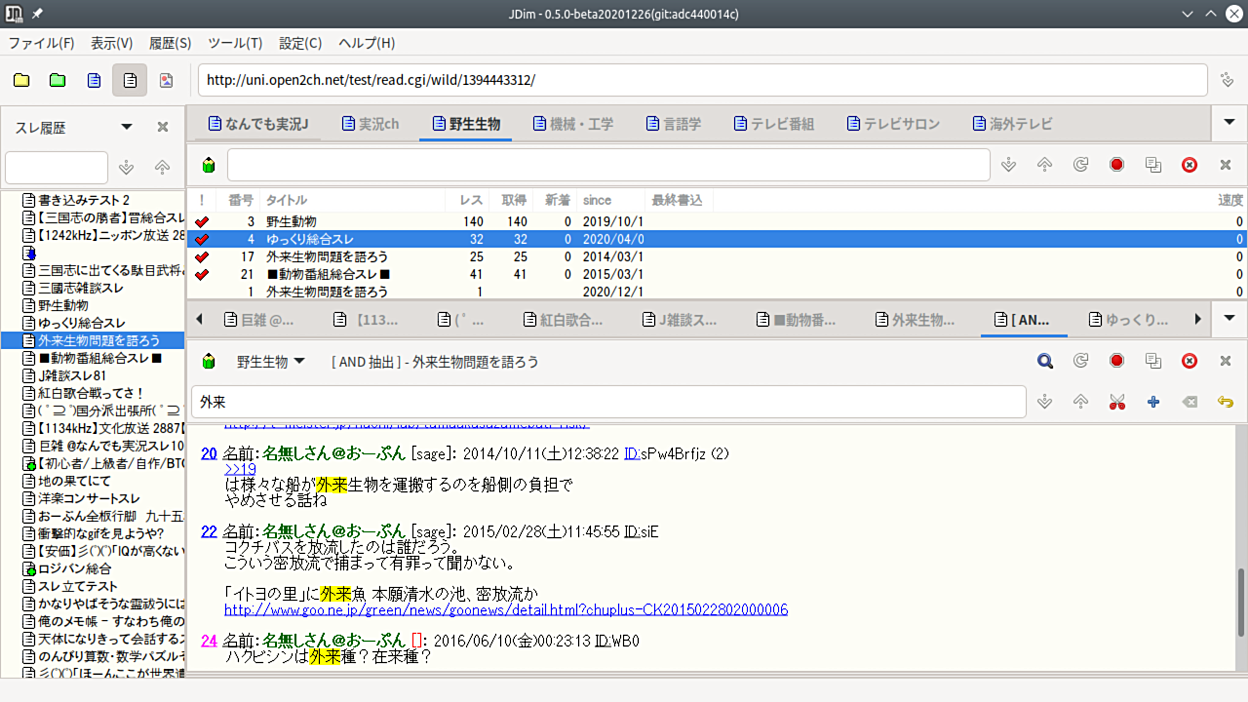
Task: Toggle the yellow folder toolbar button
Action: tap(21, 80)
